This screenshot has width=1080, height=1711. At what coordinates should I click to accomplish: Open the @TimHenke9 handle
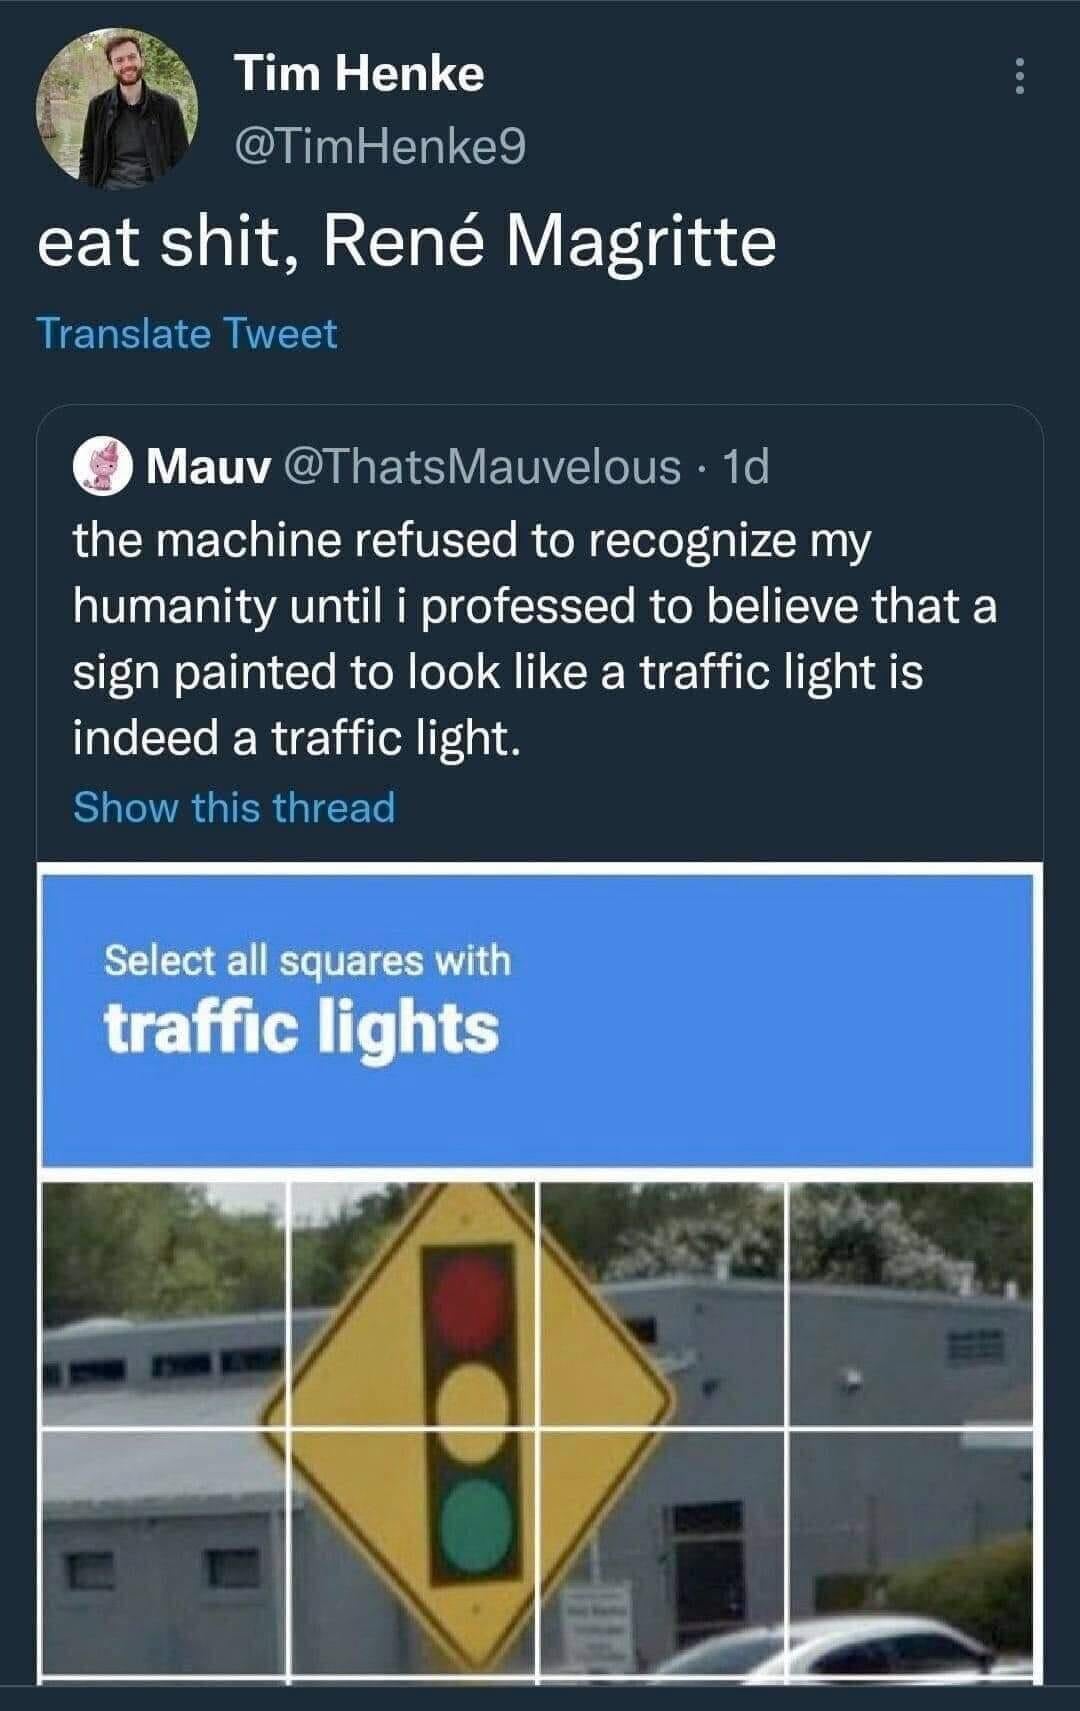point(379,147)
